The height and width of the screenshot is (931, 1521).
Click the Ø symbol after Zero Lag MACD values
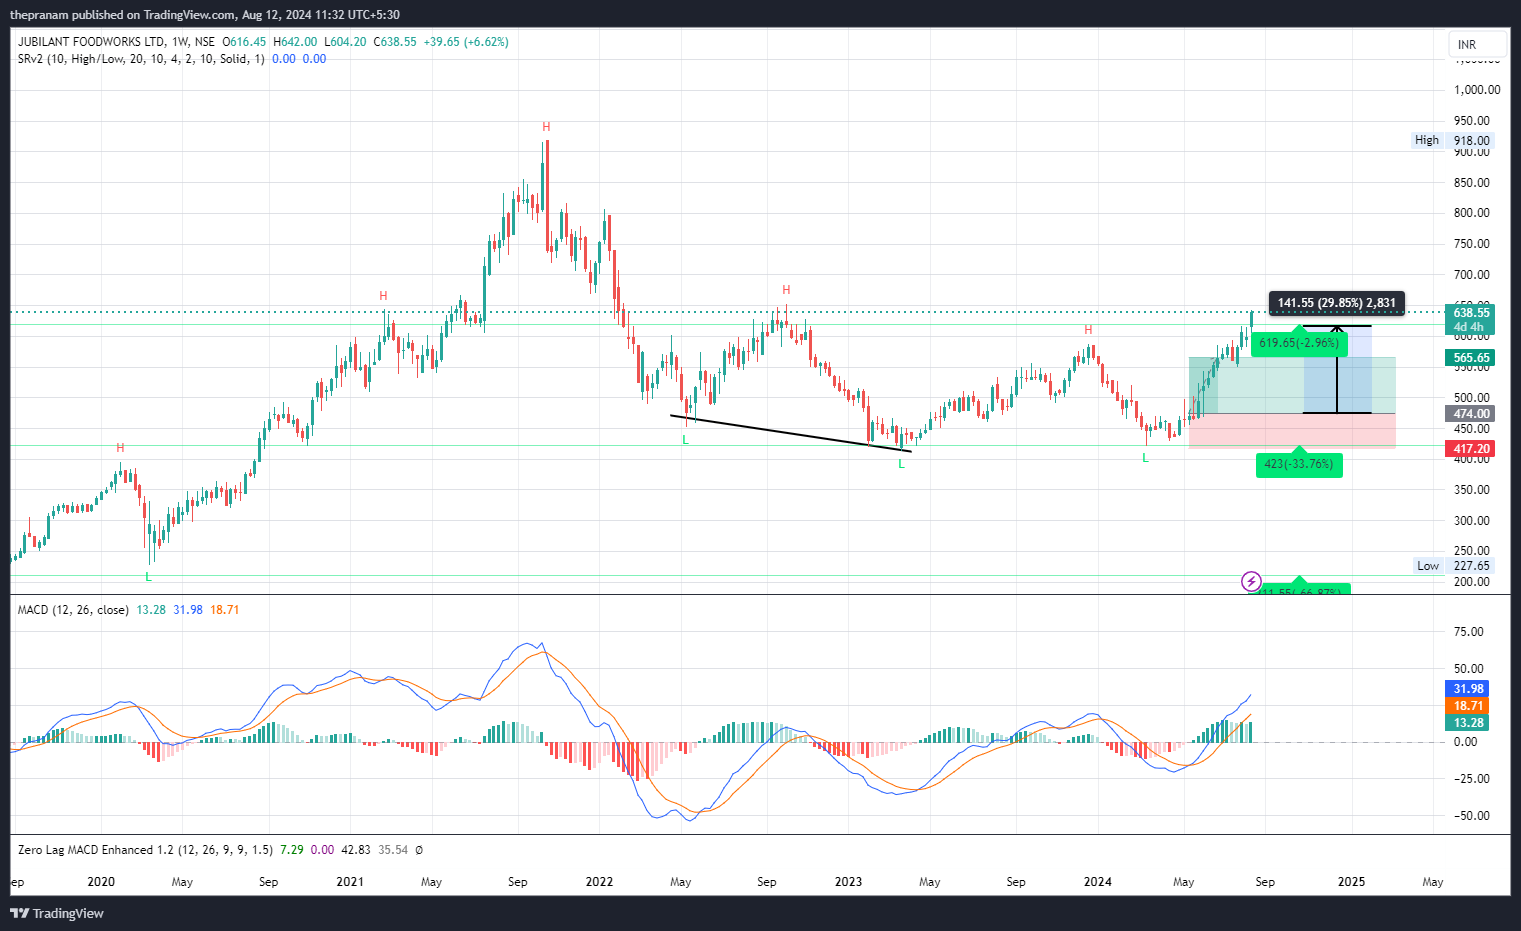[419, 850]
